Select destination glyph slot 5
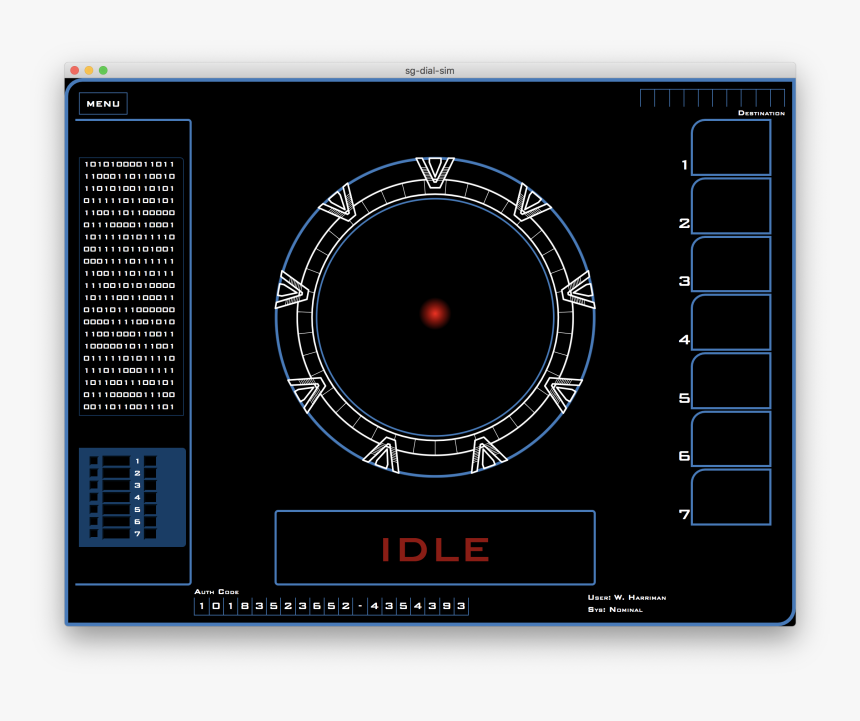The width and height of the screenshot is (860, 721). coord(731,381)
